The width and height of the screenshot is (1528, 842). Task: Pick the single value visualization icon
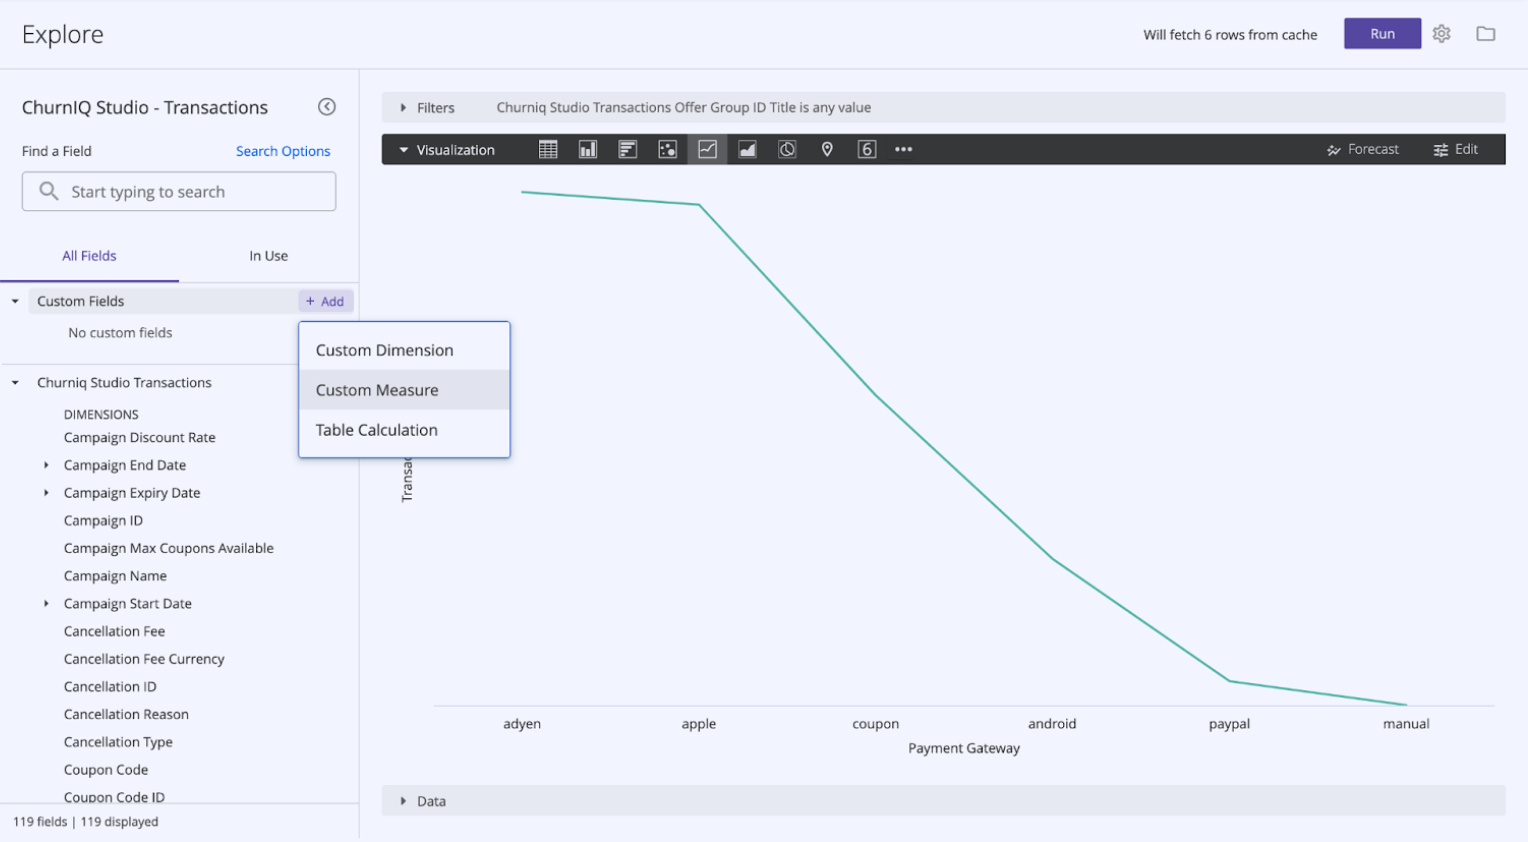(867, 149)
